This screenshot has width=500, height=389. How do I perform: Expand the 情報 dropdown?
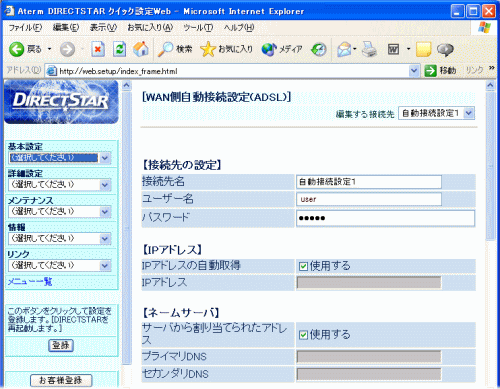[x=60, y=239]
